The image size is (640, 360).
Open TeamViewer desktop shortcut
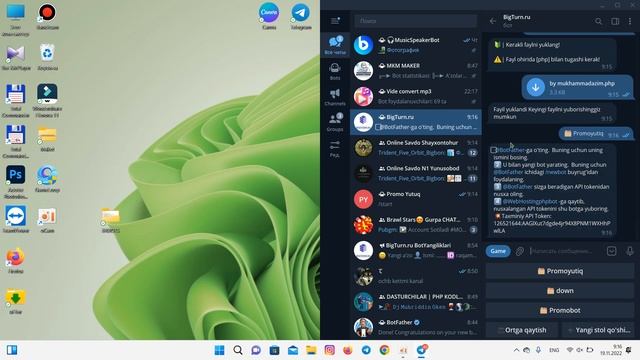pos(16,220)
